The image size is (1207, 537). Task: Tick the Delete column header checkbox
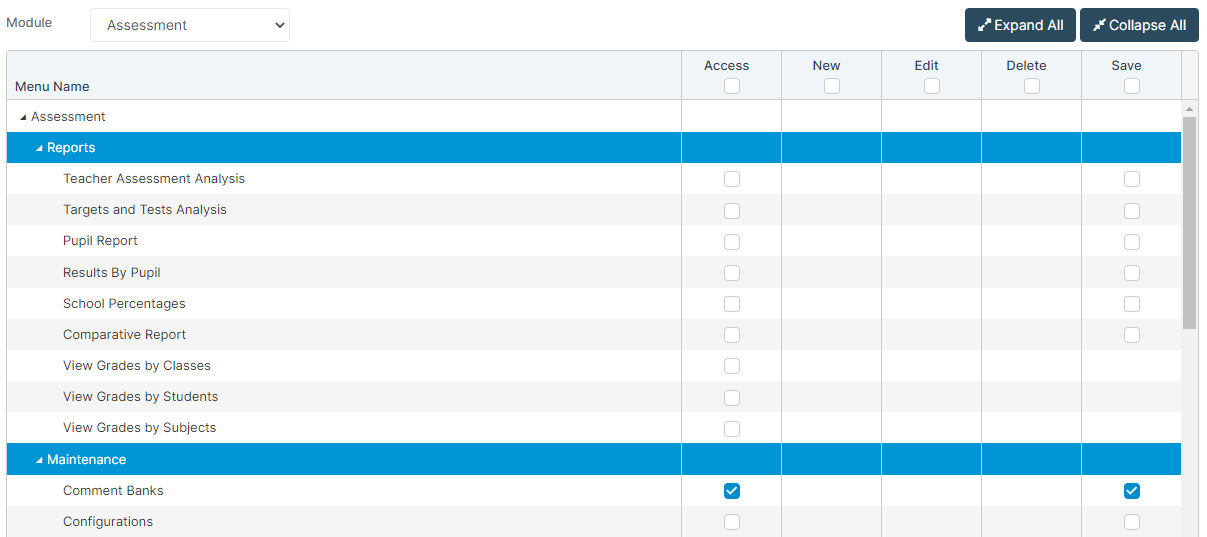click(1032, 86)
